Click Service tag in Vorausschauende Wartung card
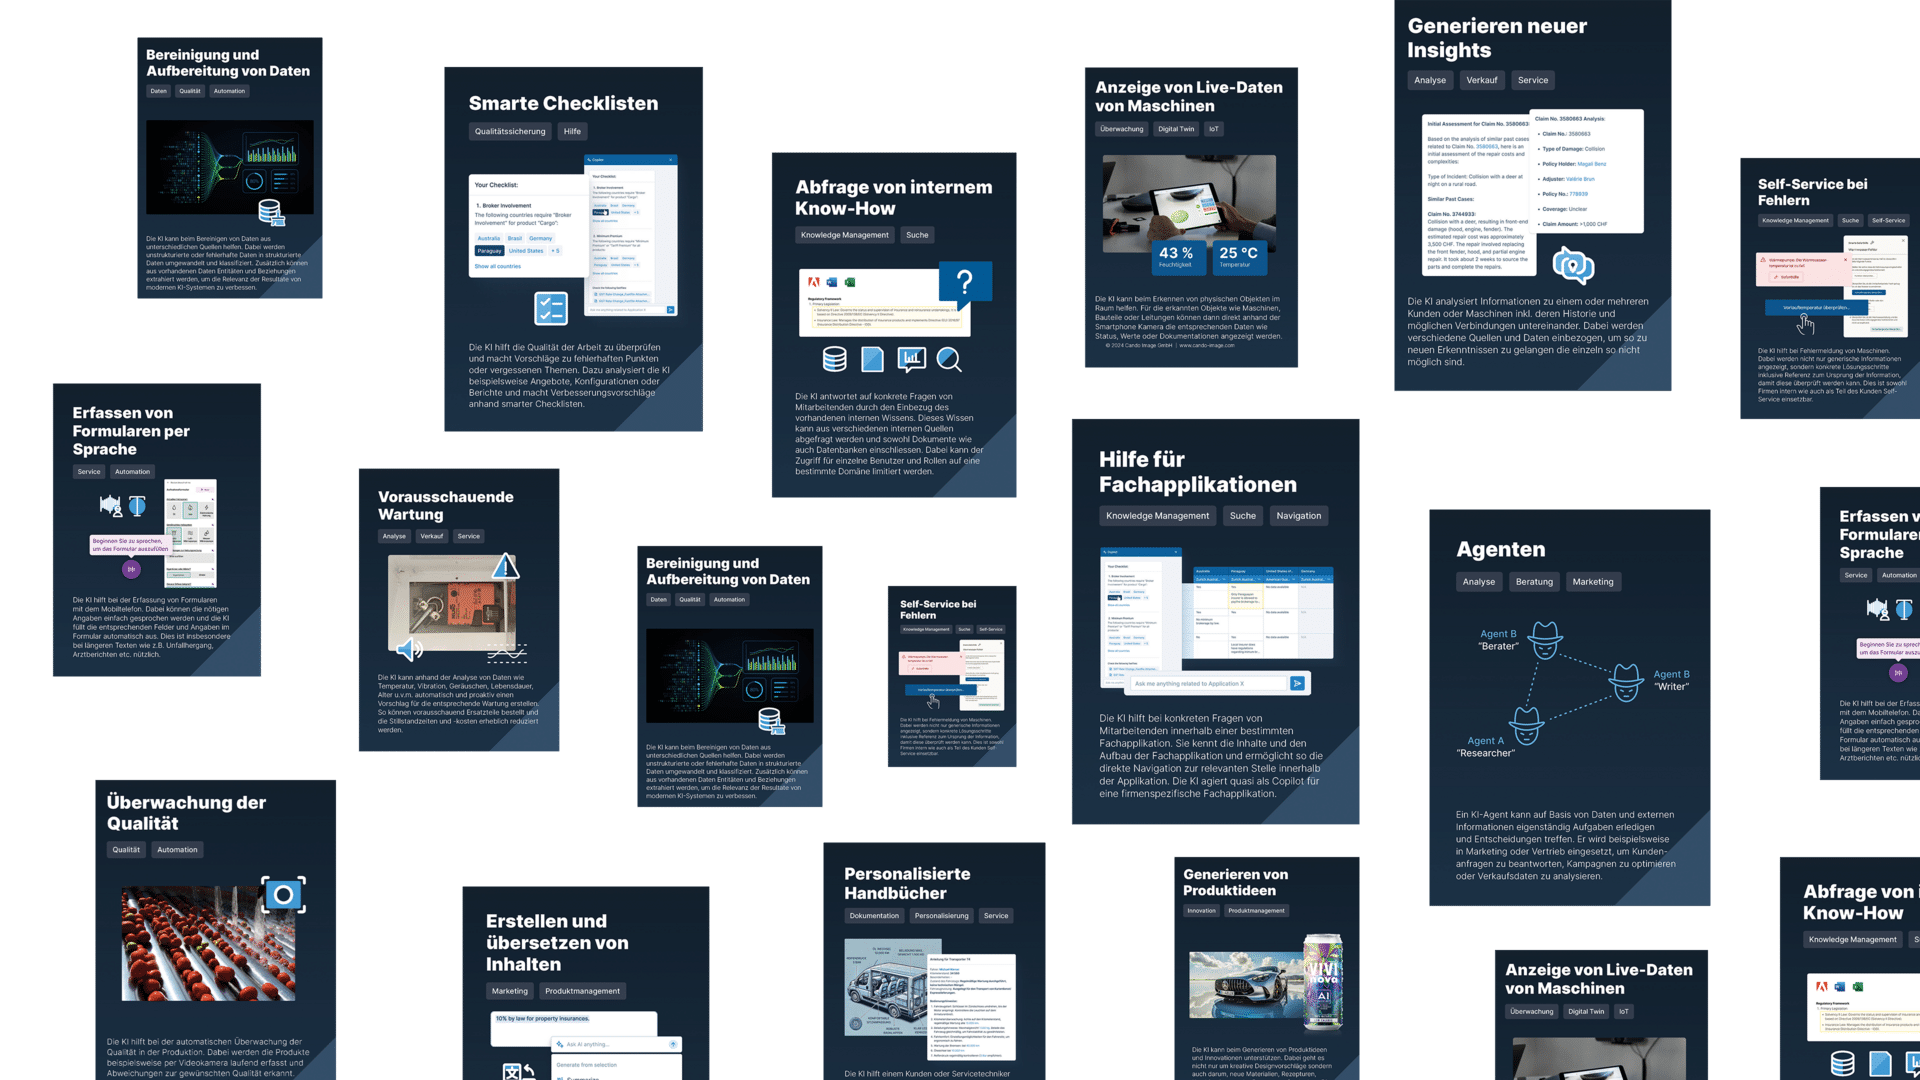The height and width of the screenshot is (1080, 1920). 469,536
